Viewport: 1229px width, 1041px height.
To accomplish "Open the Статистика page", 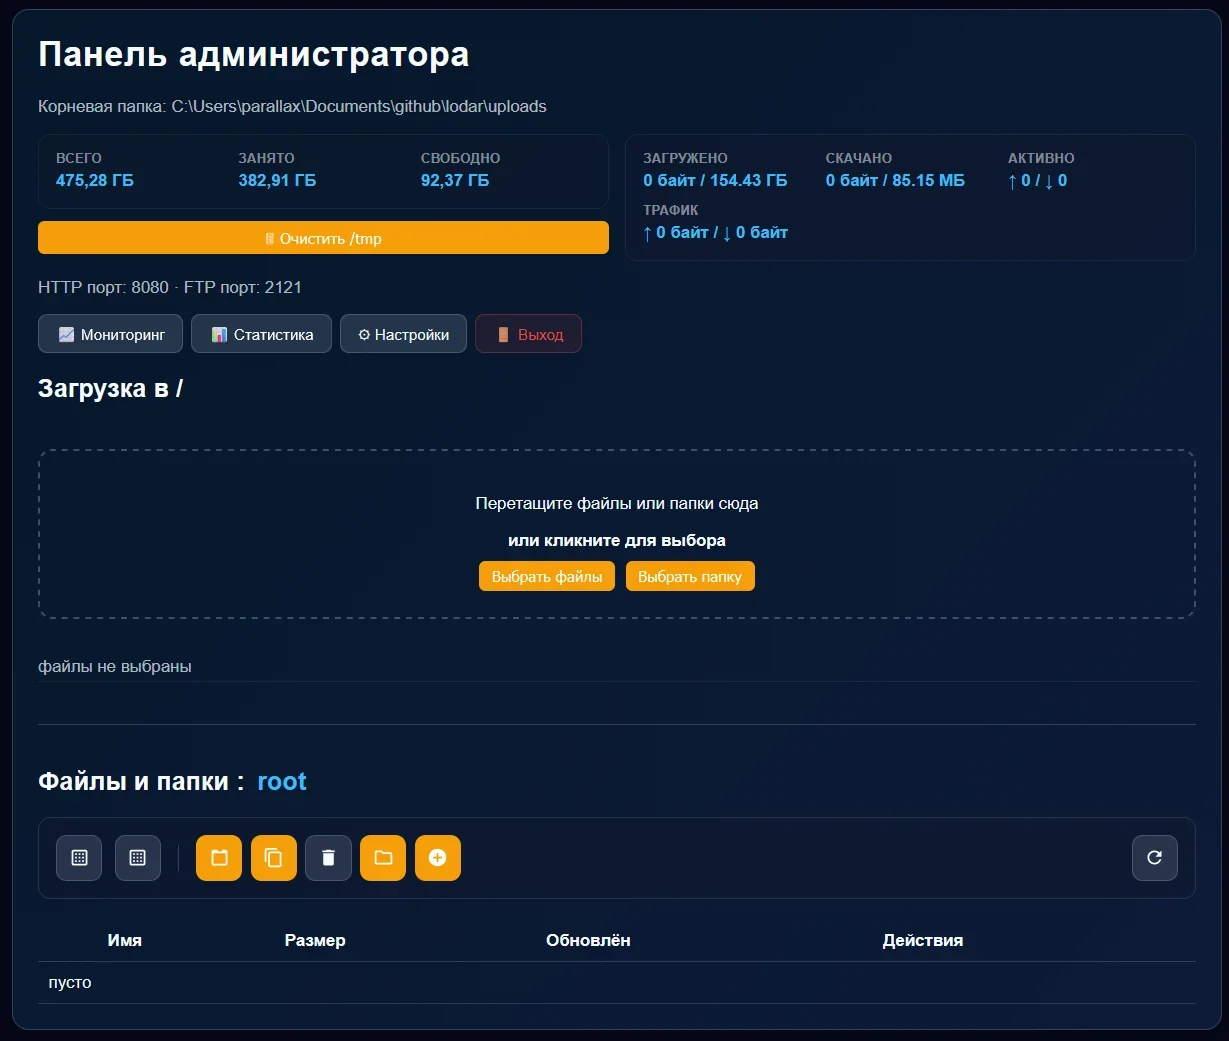I will 261,334.
